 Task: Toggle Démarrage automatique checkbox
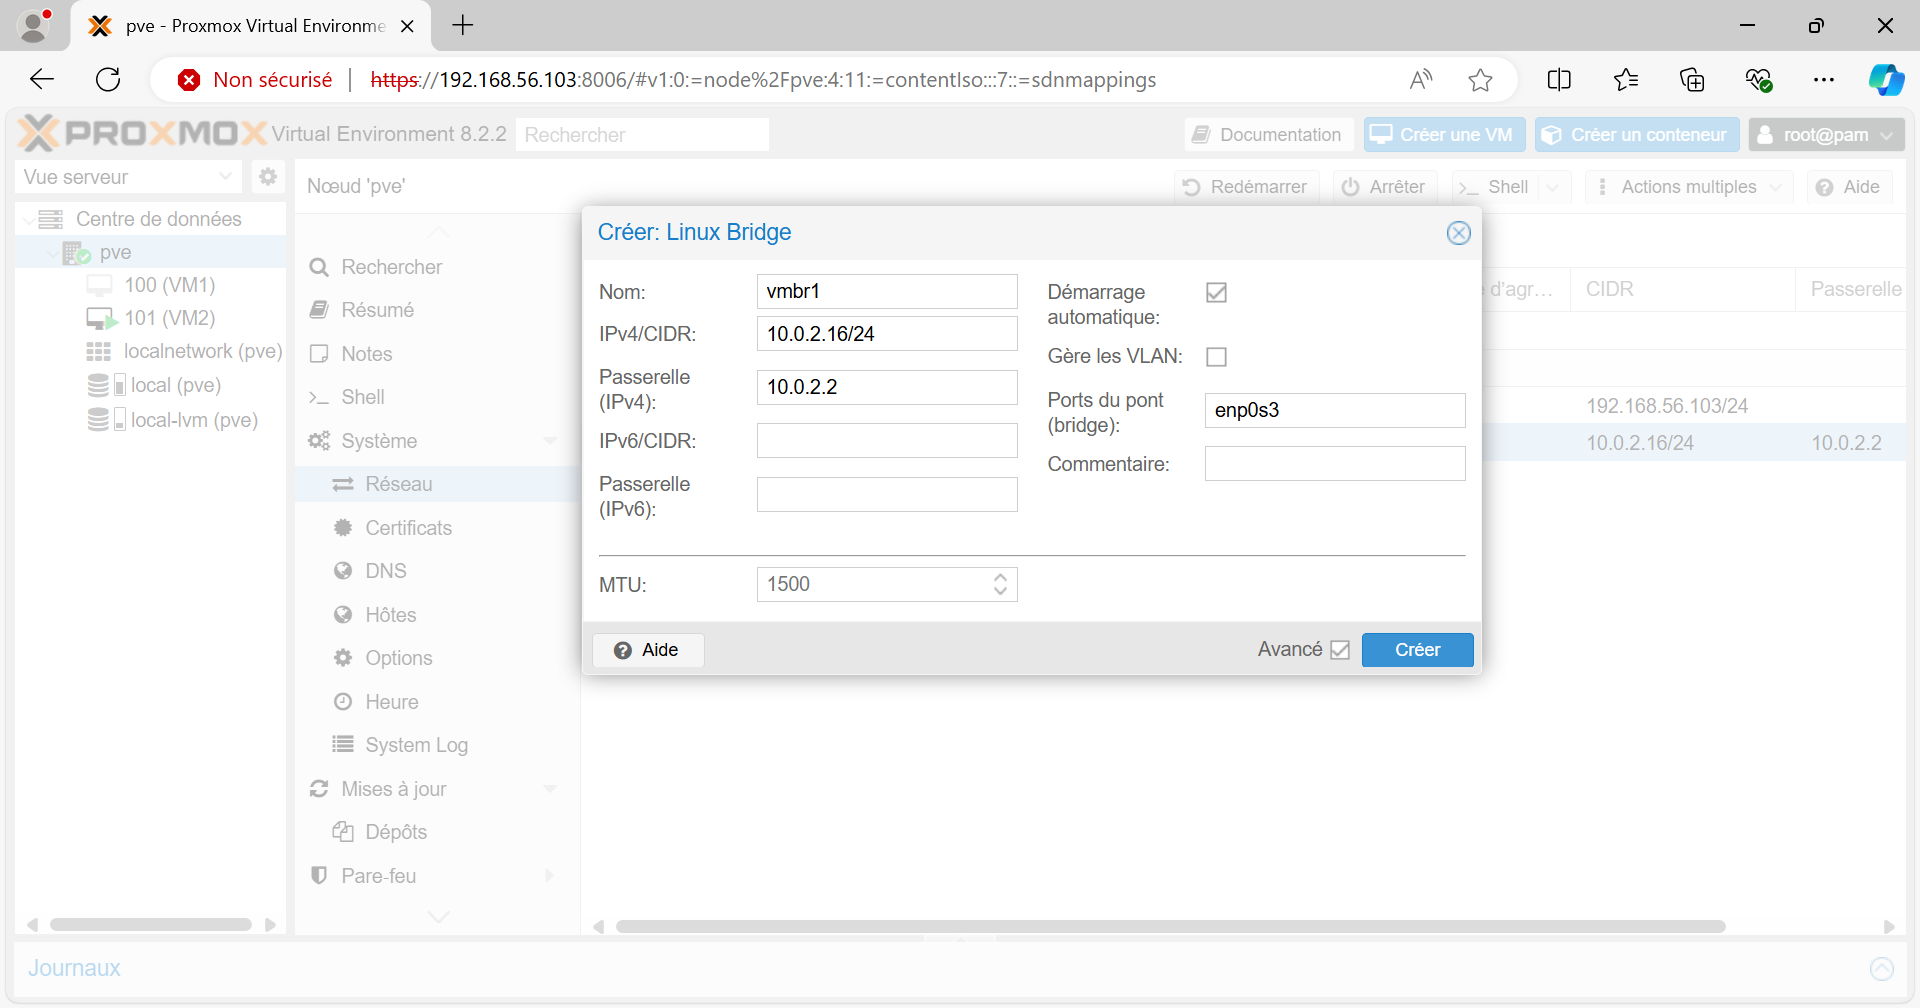click(x=1216, y=292)
